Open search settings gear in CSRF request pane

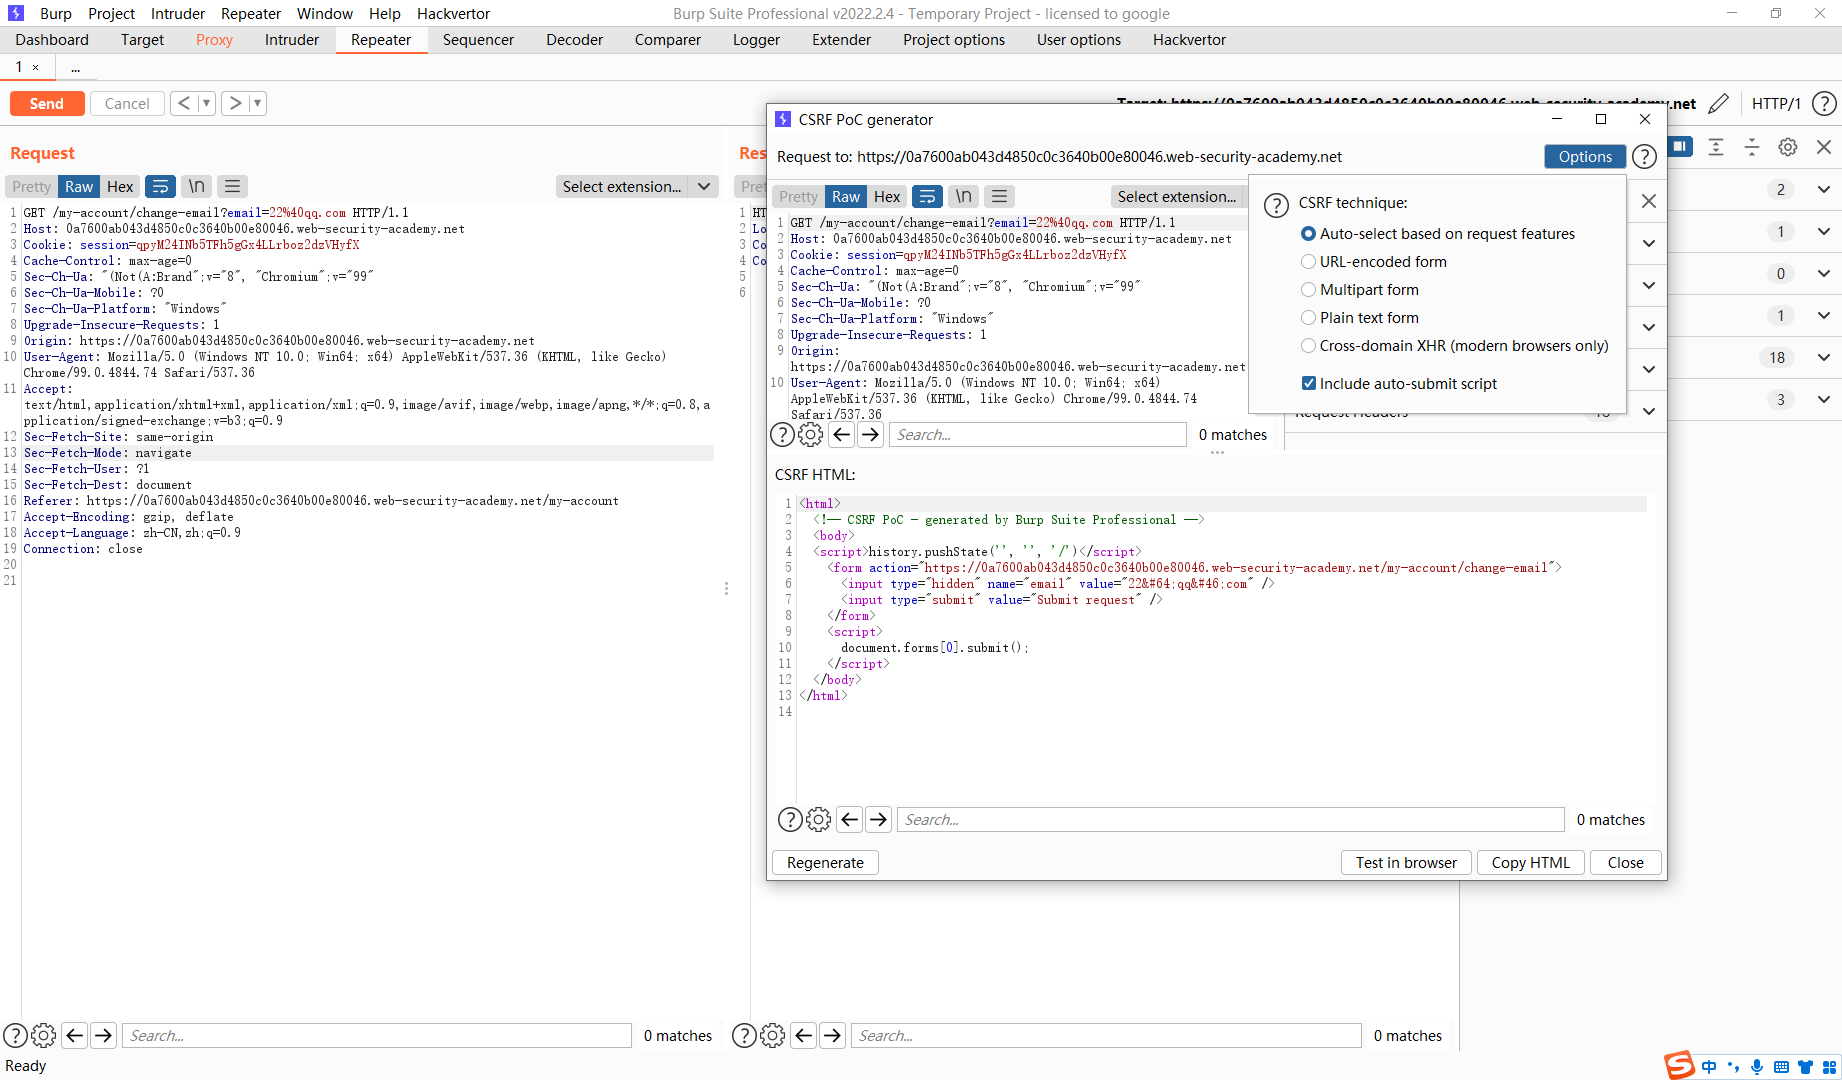pyautogui.click(x=811, y=434)
